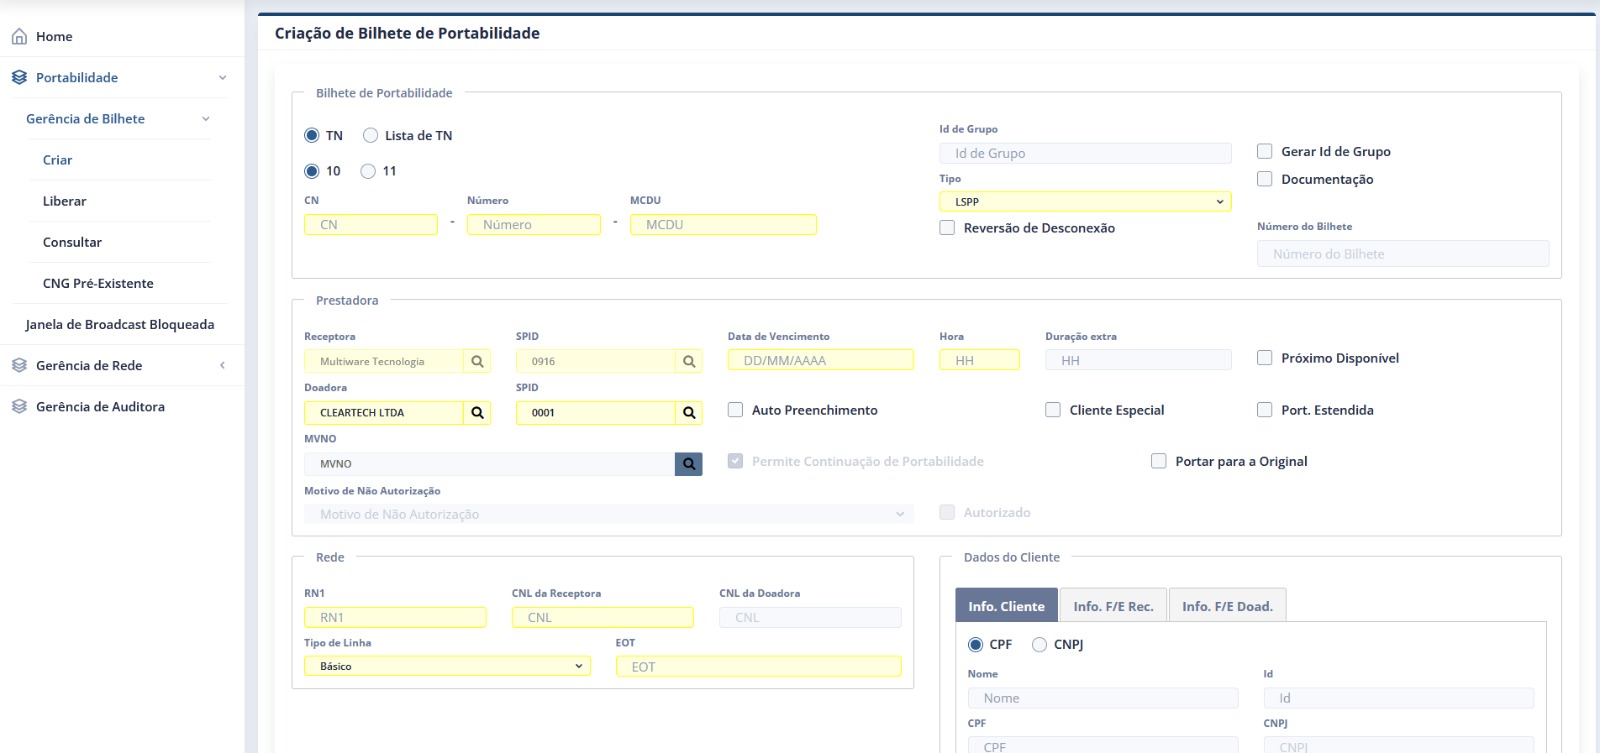Image resolution: width=1600 pixels, height=753 pixels.
Task: Go to Janela de Broadcast Bloqueada
Action: click(120, 324)
